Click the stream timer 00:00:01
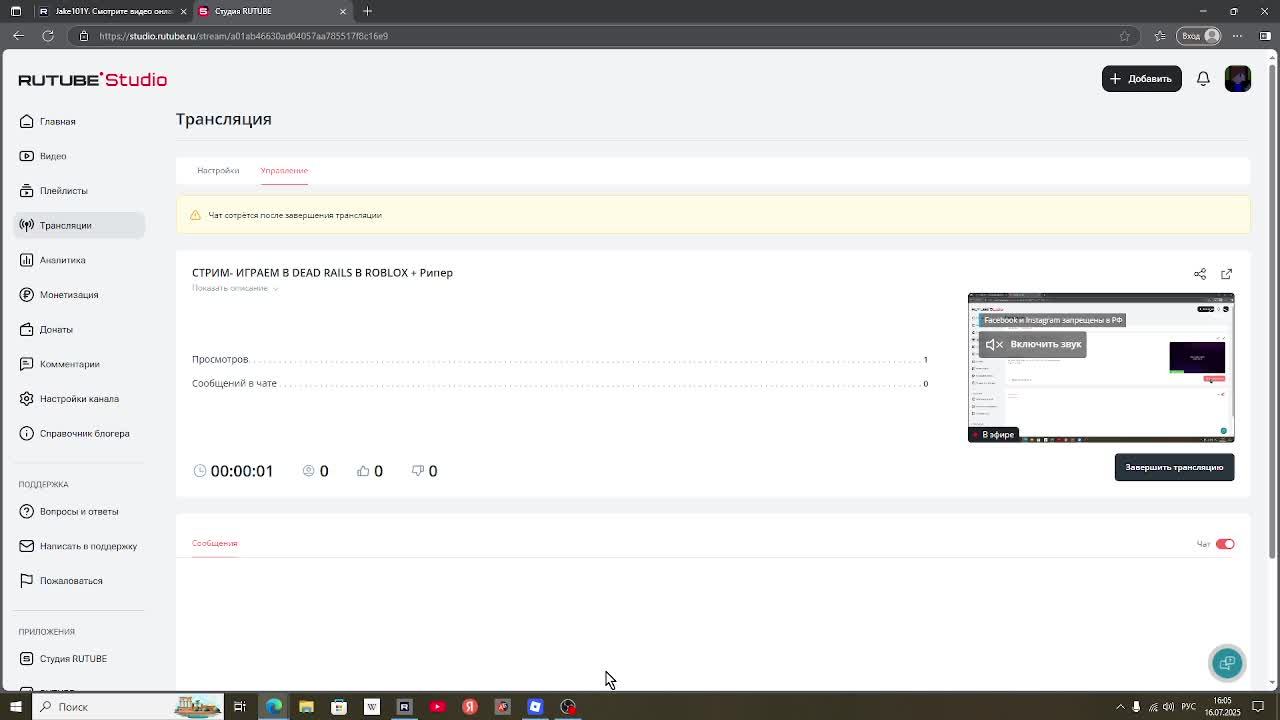Image resolution: width=1280 pixels, height=720 pixels. (x=234, y=471)
